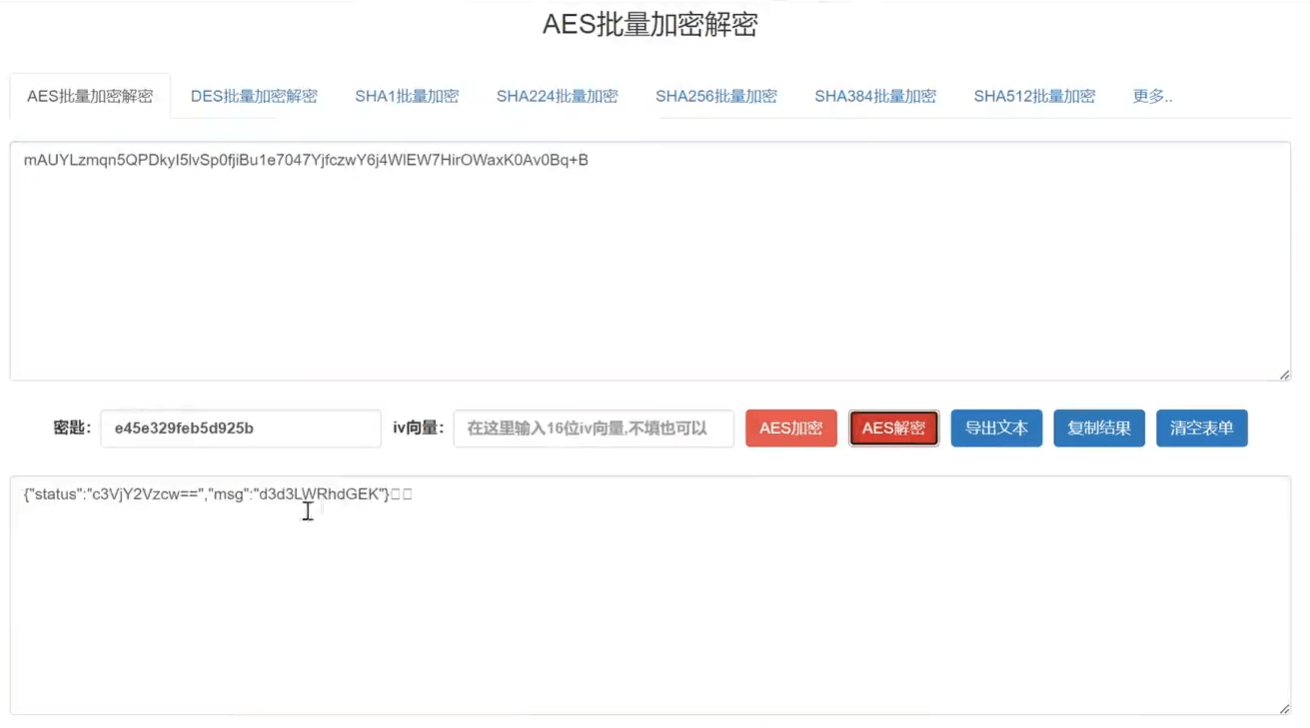Open the SHA224批量加密 tab
1310x728 pixels.
click(x=557, y=96)
